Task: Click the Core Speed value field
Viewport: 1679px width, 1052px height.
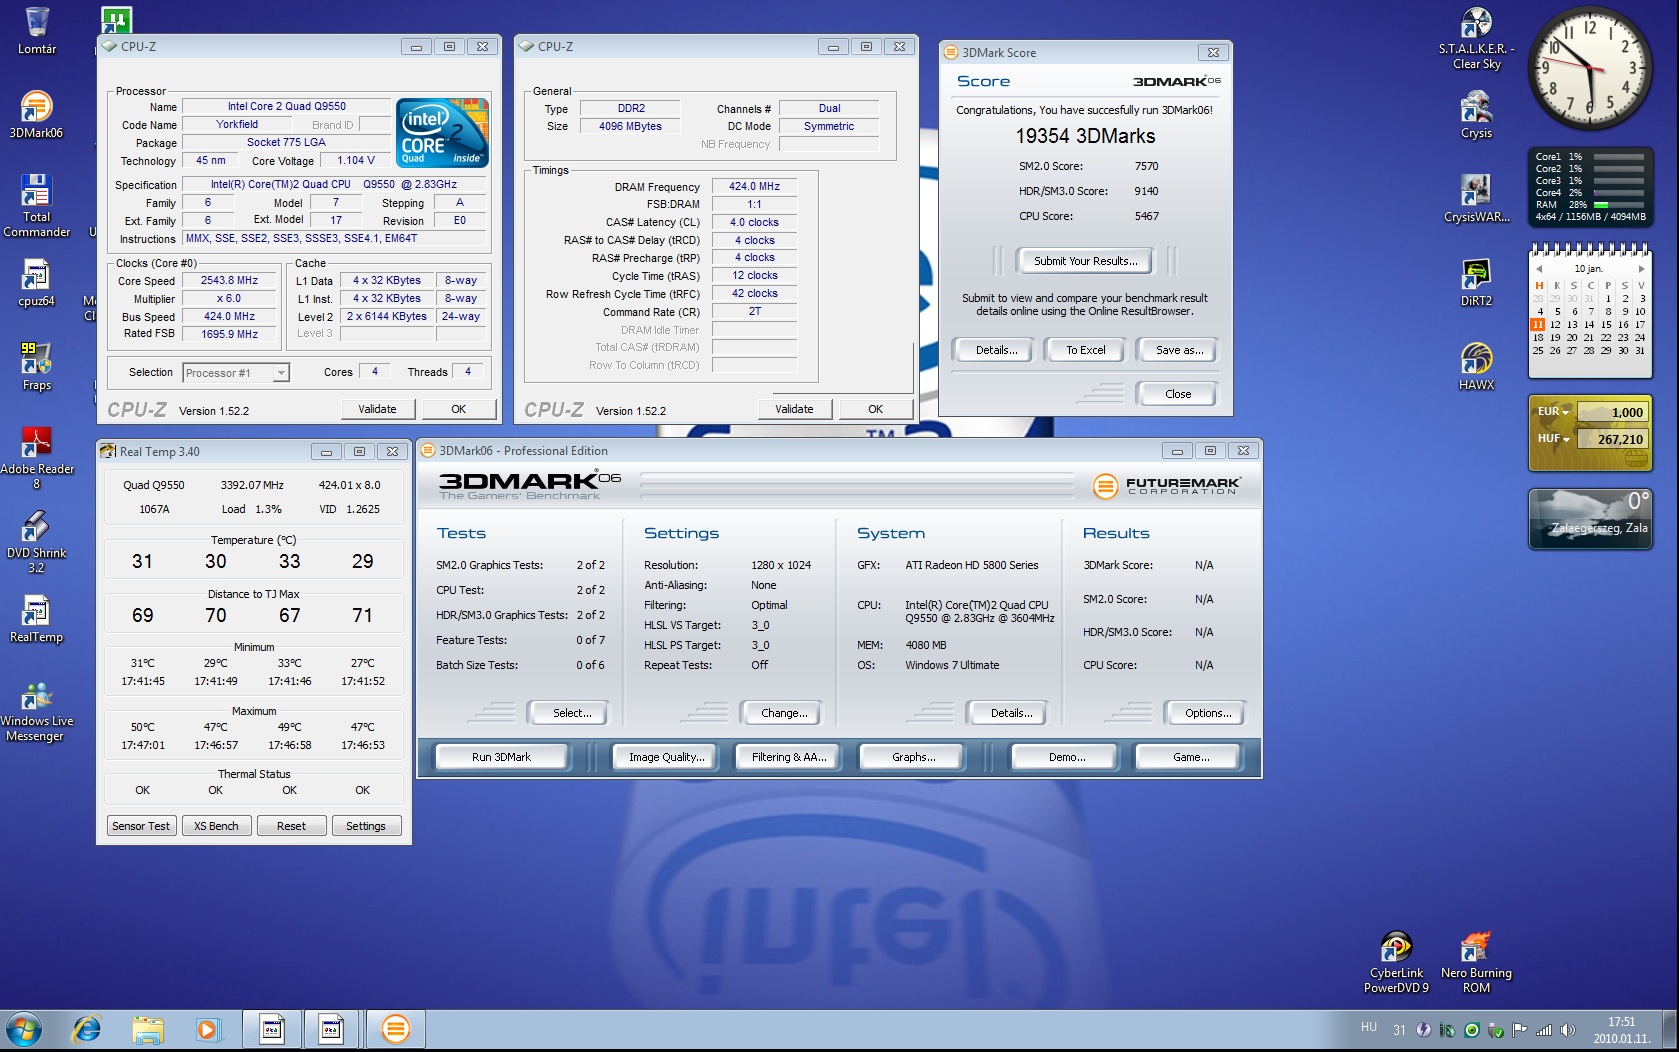Action: click(229, 281)
